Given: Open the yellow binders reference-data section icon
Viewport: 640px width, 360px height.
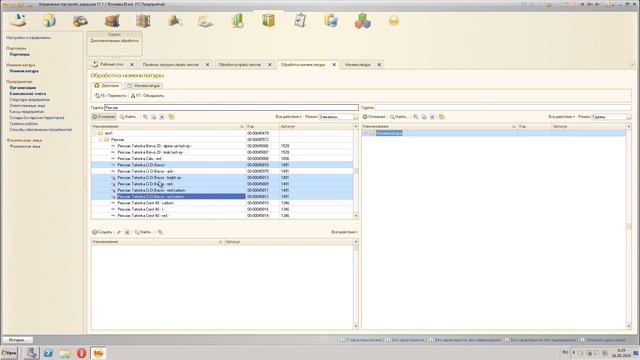Looking at the screenshot, I should click(269, 20).
